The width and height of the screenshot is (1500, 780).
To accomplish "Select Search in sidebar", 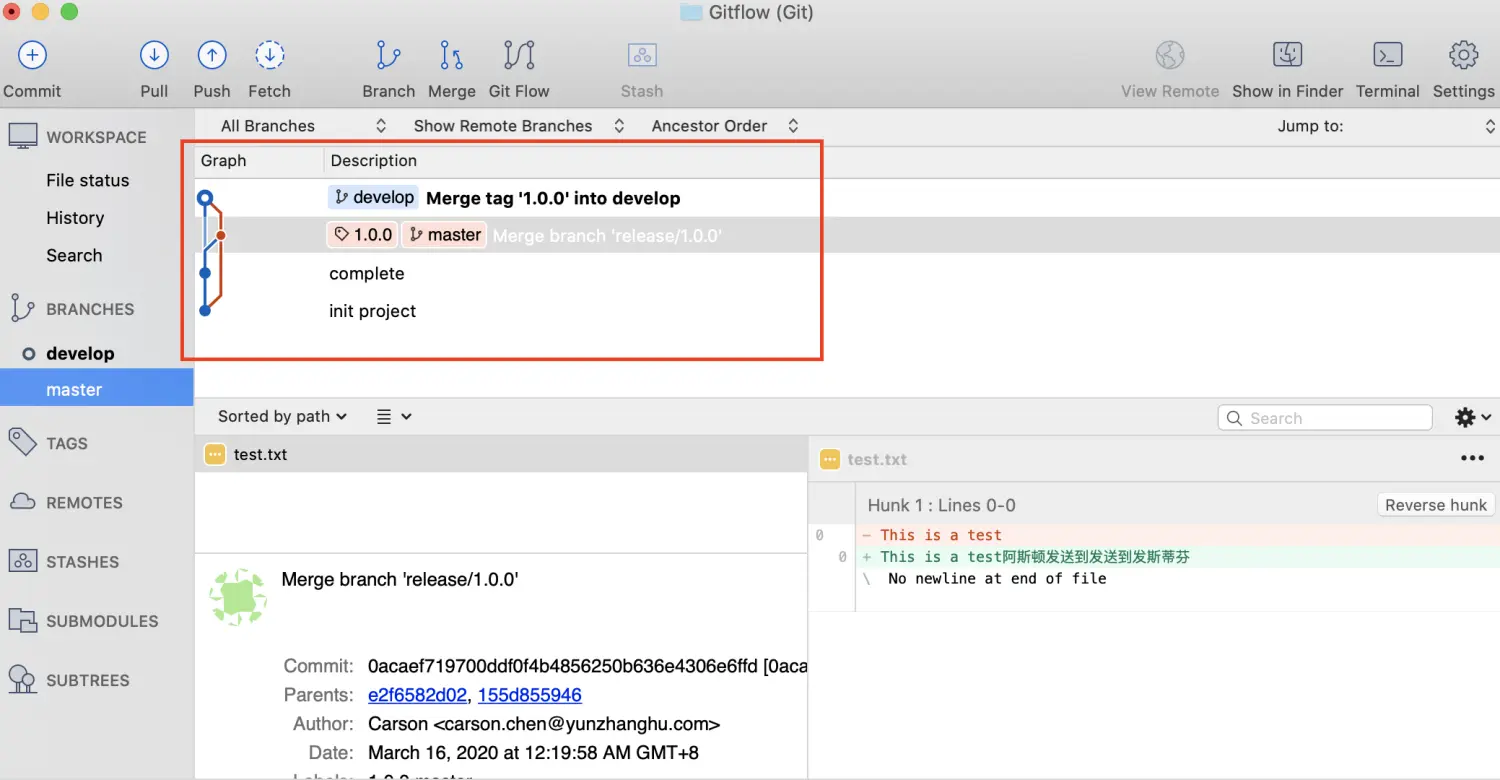I will (x=74, y=255).
